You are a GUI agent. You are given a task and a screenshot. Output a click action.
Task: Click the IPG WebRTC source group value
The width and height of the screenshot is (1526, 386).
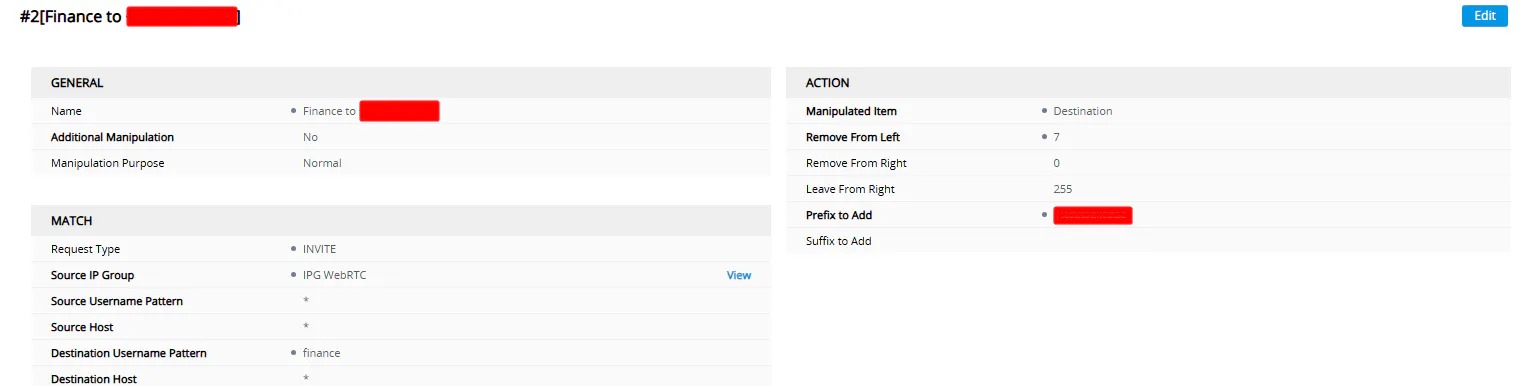(x=335, y=275)
